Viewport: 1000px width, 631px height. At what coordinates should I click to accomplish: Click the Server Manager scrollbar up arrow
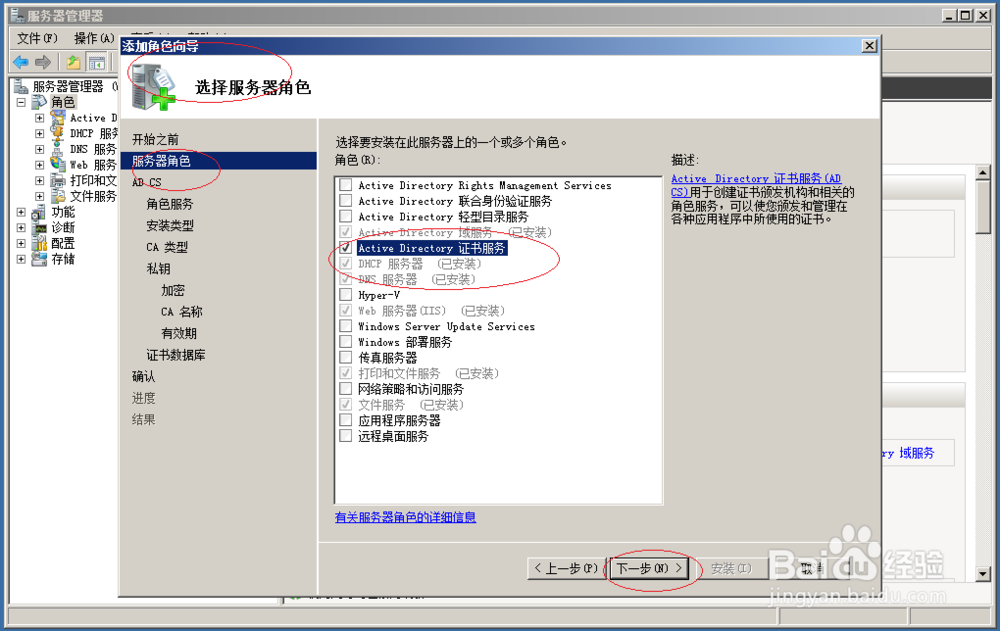(983, 172)
